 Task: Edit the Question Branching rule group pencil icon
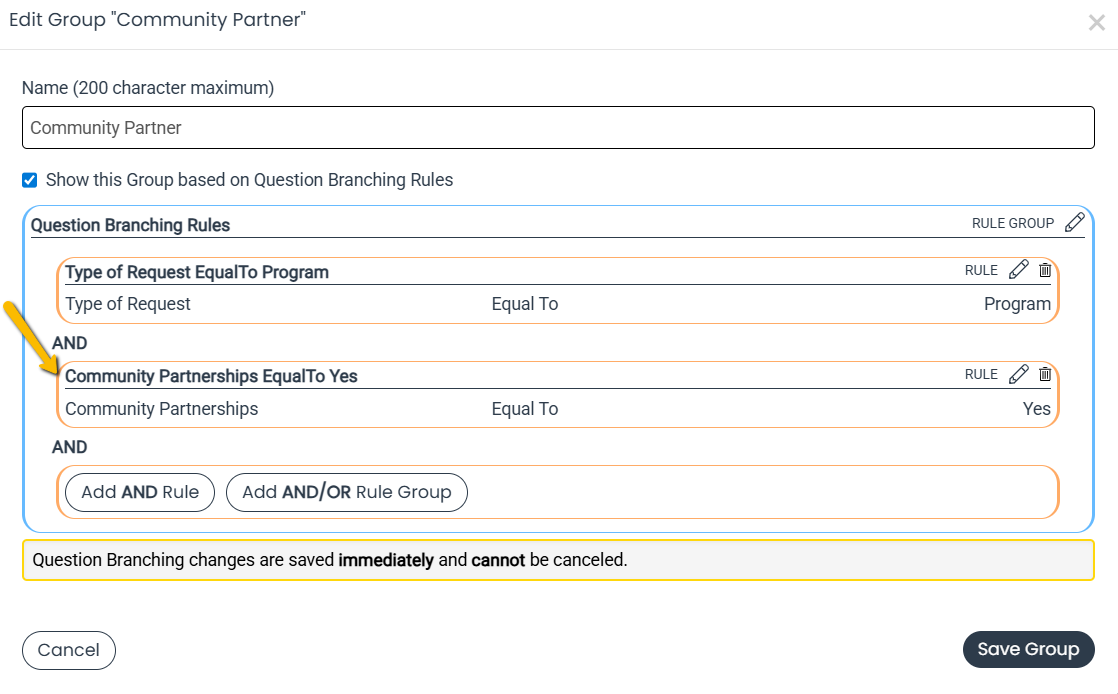tap(1075, 223)
